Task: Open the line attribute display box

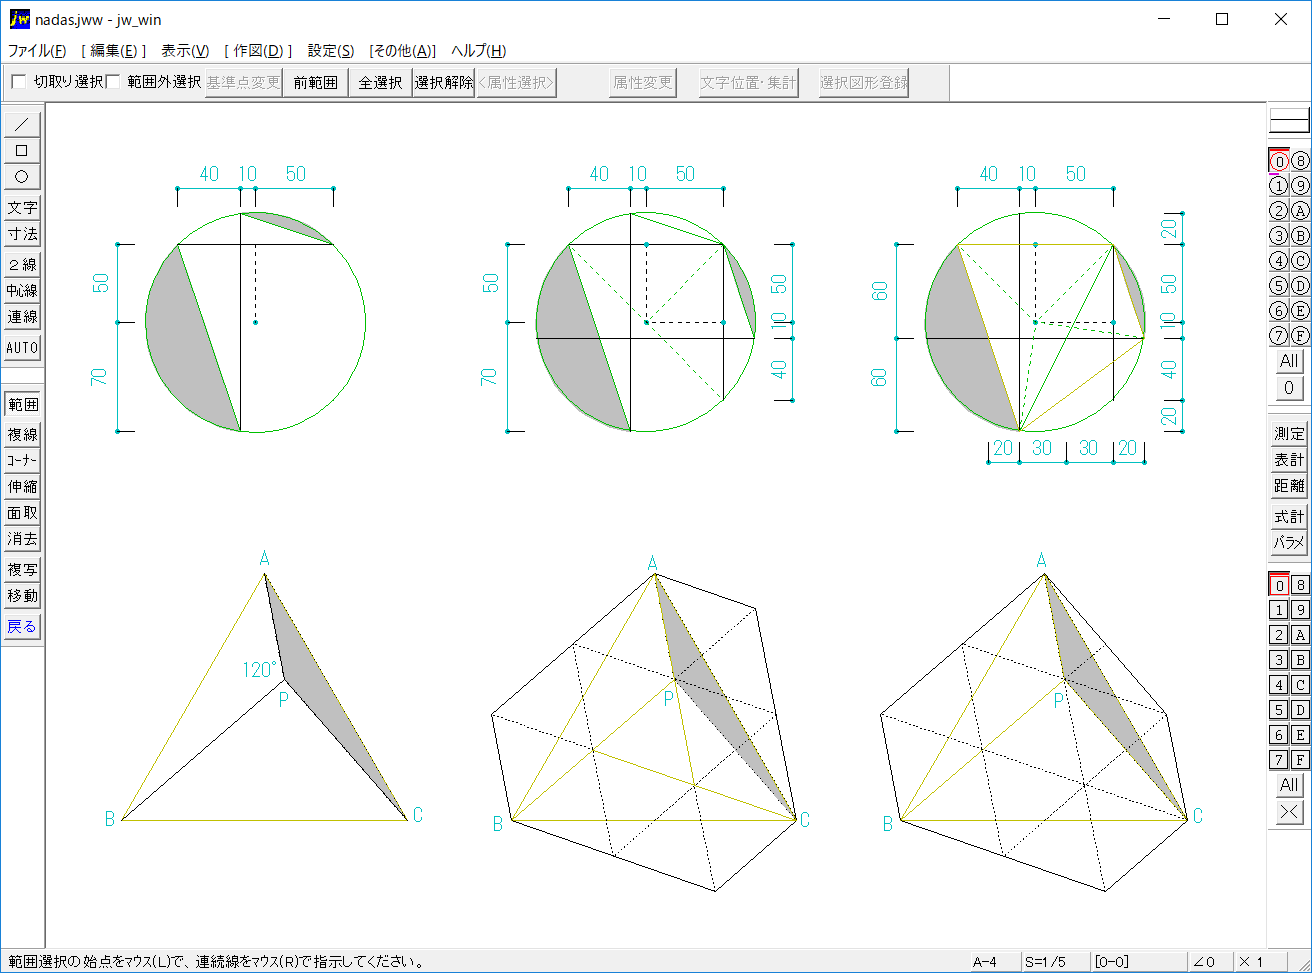Action: [1289, 121]
